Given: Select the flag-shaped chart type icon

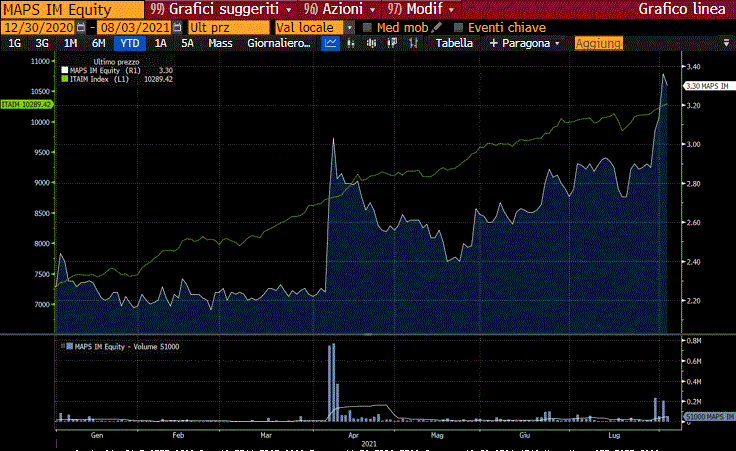Looking at the screenshot, I should (x=392, y=43).
